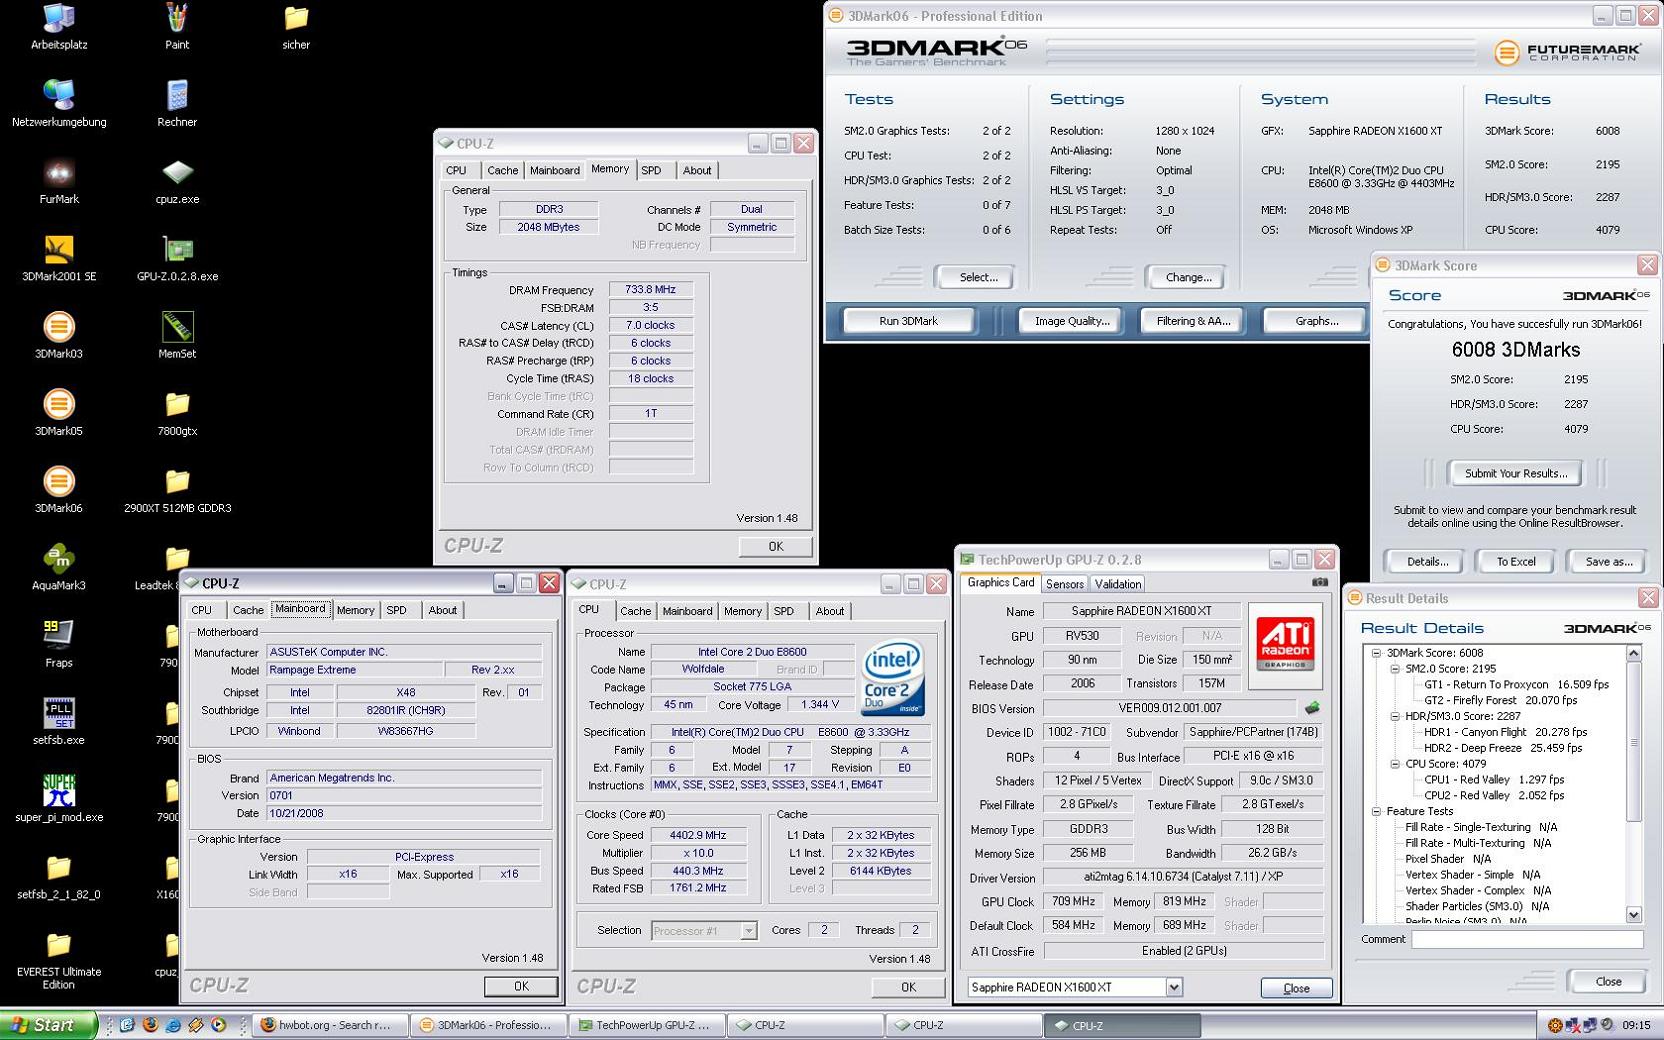Select the Netzwerkumgebung desktop icon

click(59, 103)
